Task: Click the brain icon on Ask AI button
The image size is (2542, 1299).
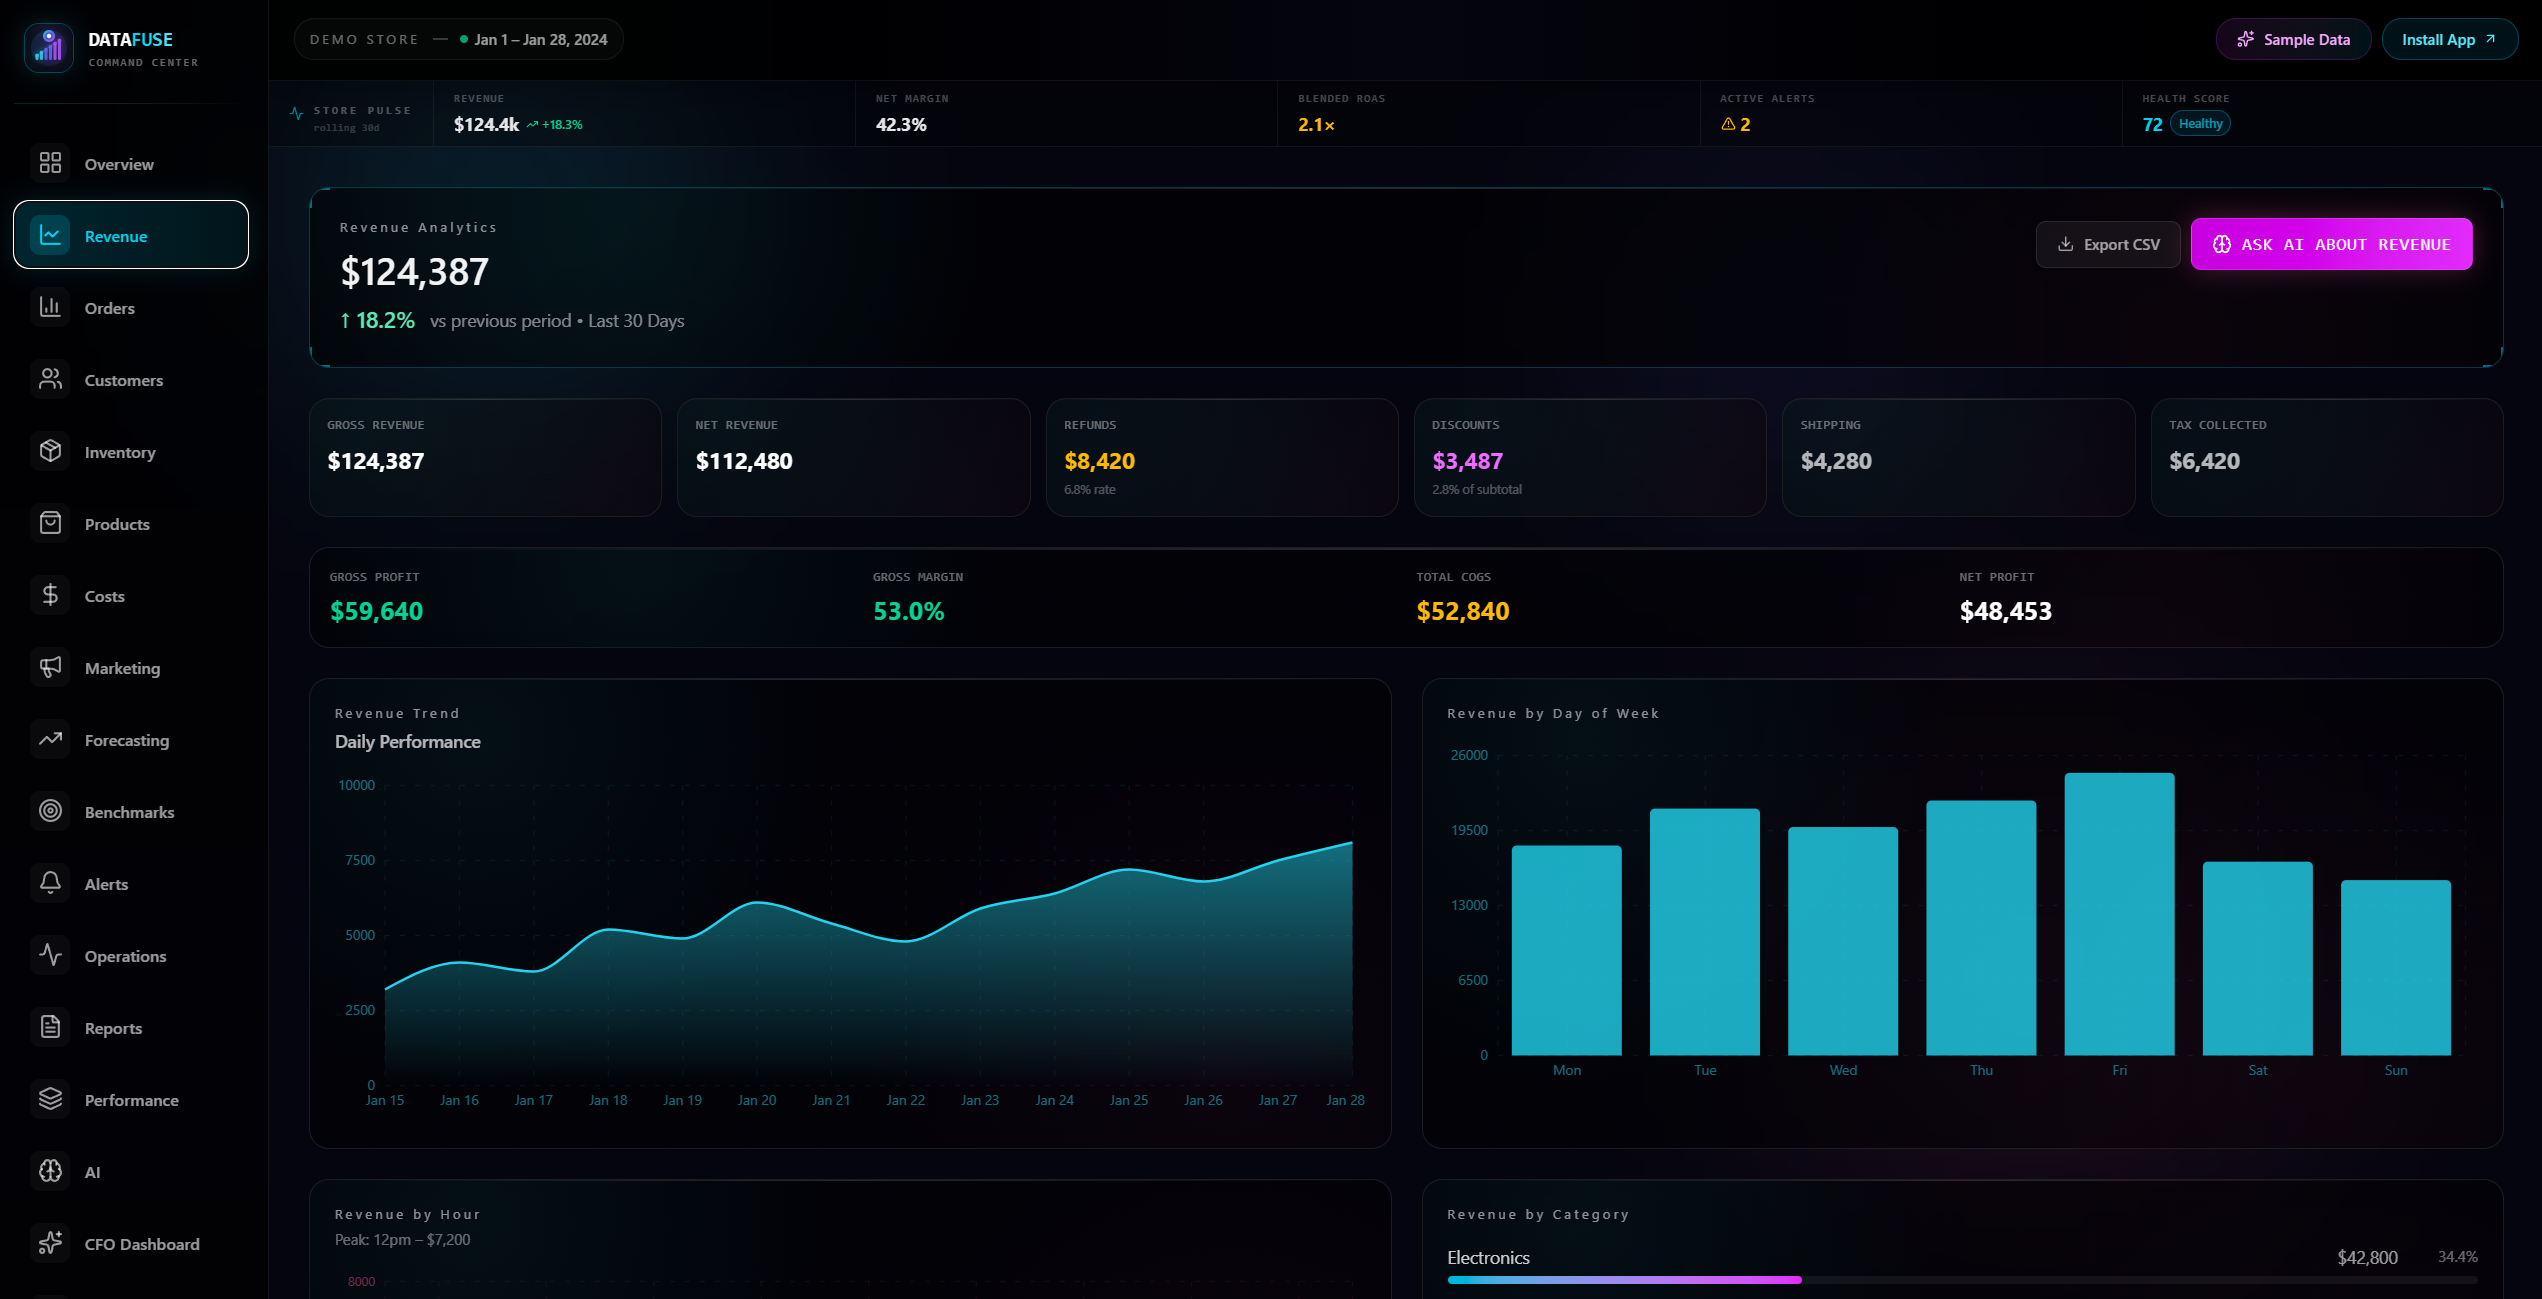Action: (2221, 244)
